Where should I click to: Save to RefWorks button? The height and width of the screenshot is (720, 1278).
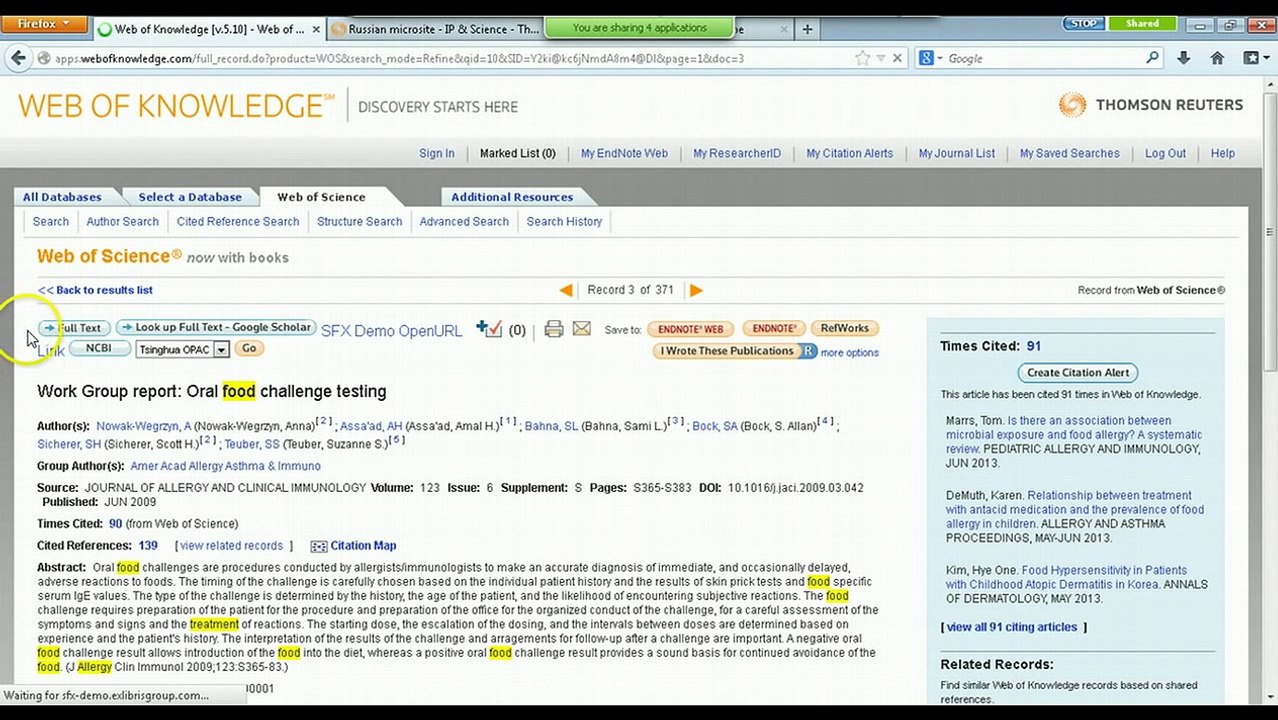pyautogui.click(x=845, y=328)
